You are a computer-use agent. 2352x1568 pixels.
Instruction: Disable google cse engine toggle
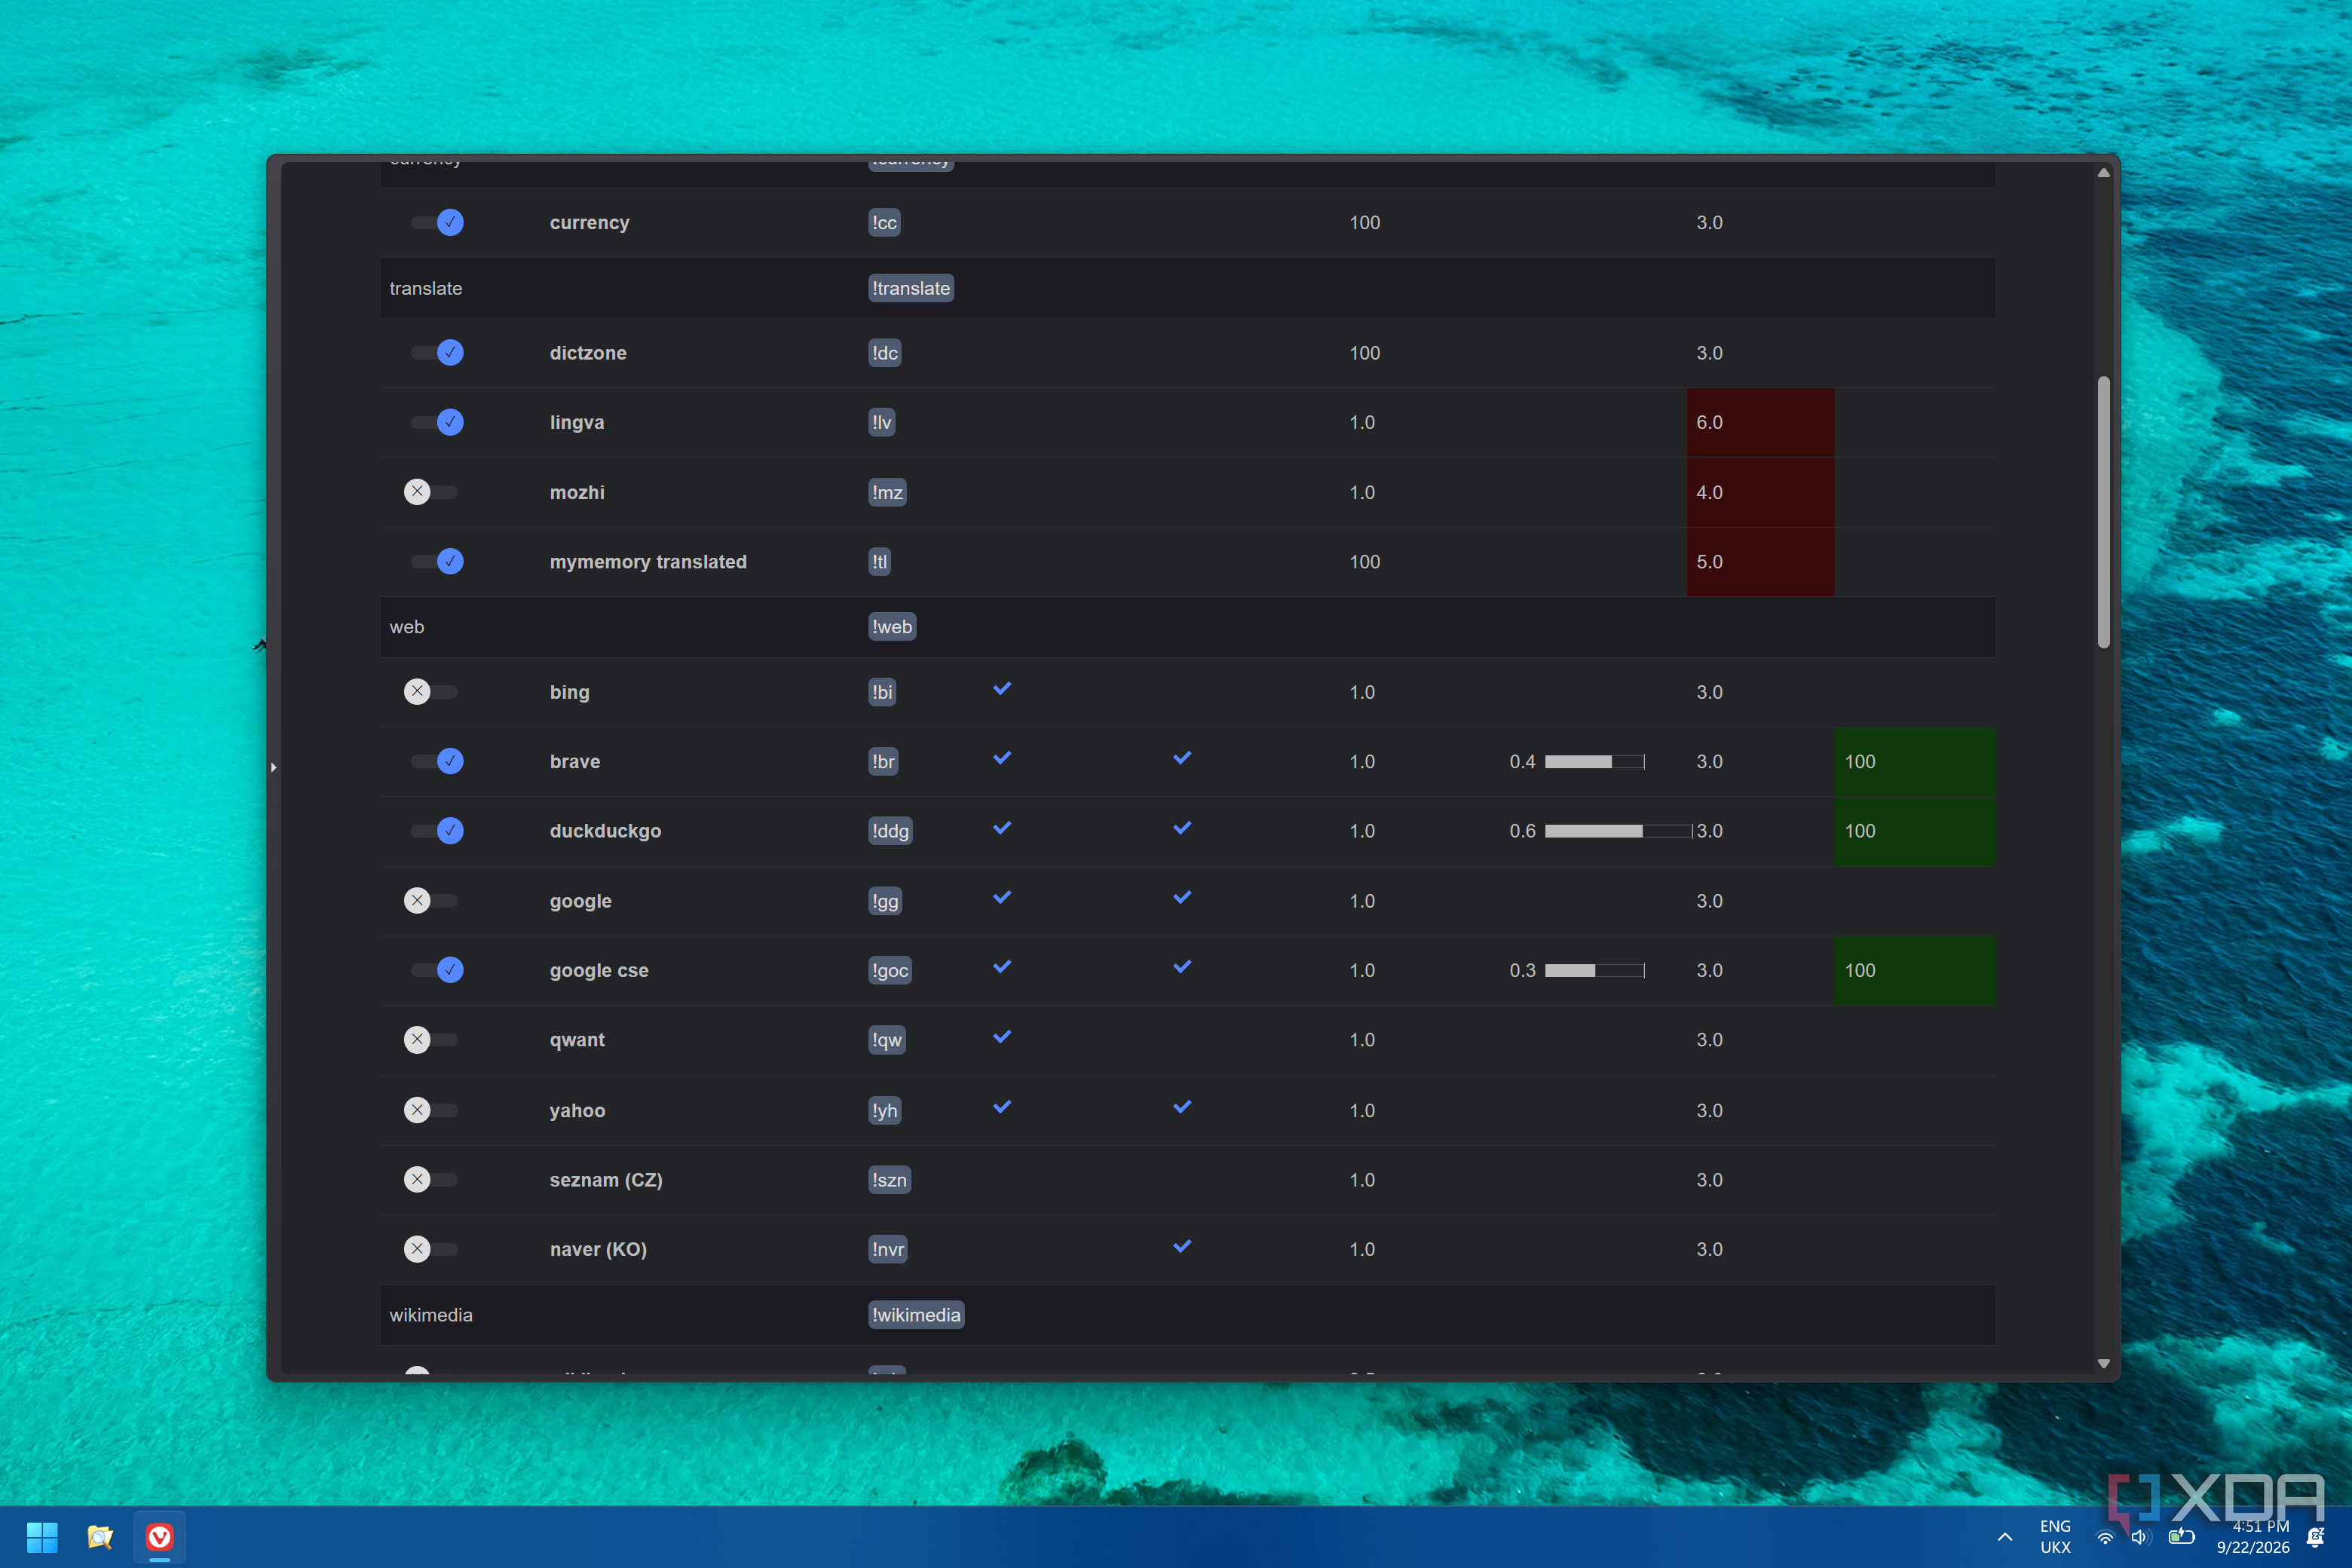click(437, 970)
